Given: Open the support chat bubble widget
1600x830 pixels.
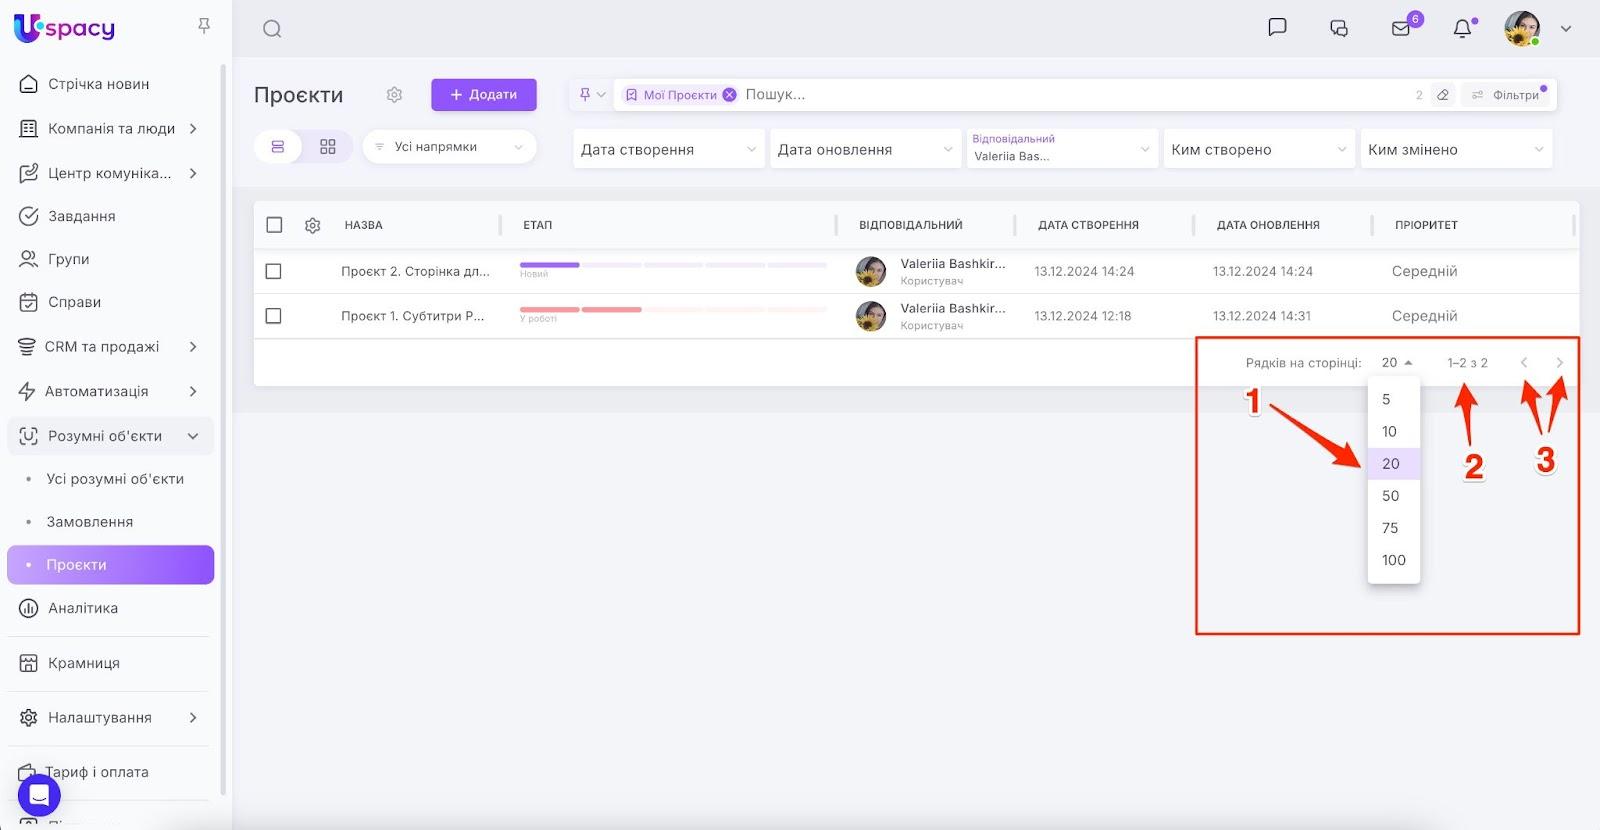Looking at the screenshot, I should tap(39, 795).
